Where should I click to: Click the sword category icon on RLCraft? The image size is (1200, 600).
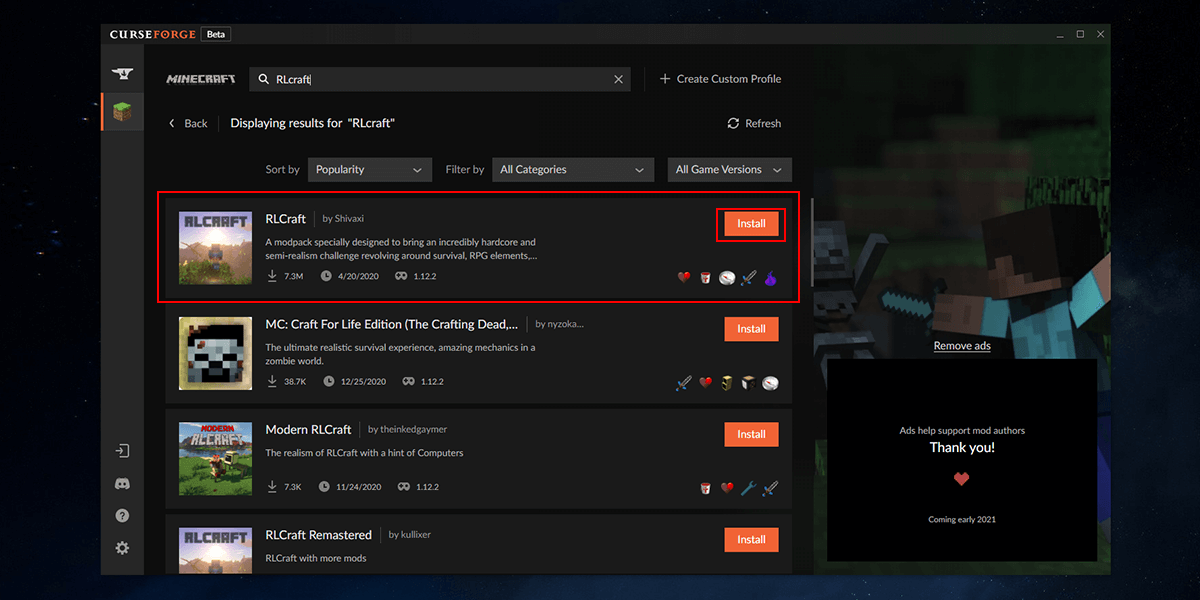pos(749,278)
